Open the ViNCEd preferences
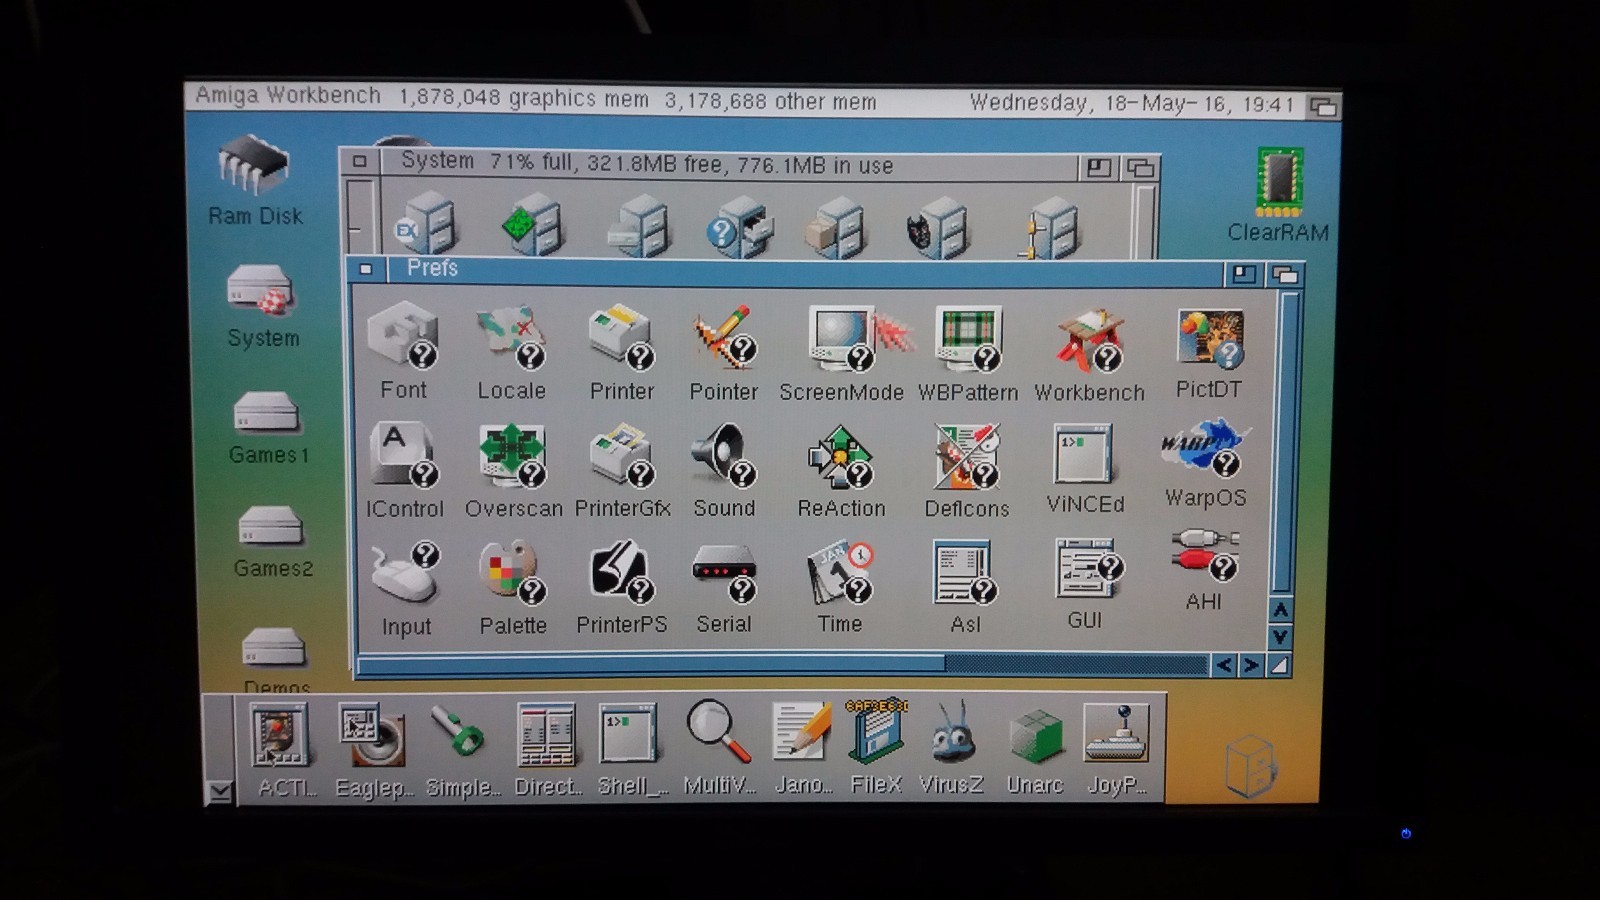This screenshot has height=900, width=1600. (x=1084, y=454)
